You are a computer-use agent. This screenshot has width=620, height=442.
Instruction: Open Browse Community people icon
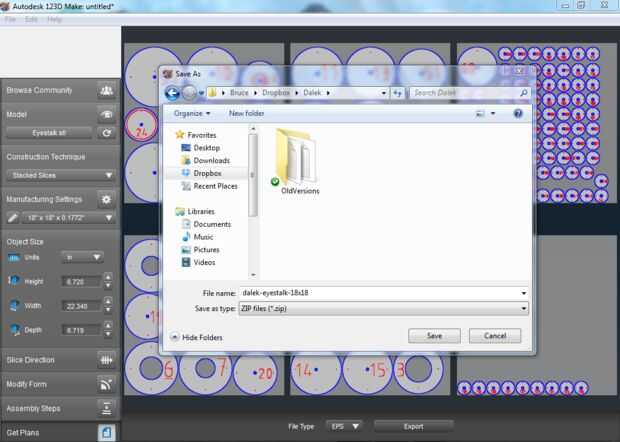coord(106,91)
